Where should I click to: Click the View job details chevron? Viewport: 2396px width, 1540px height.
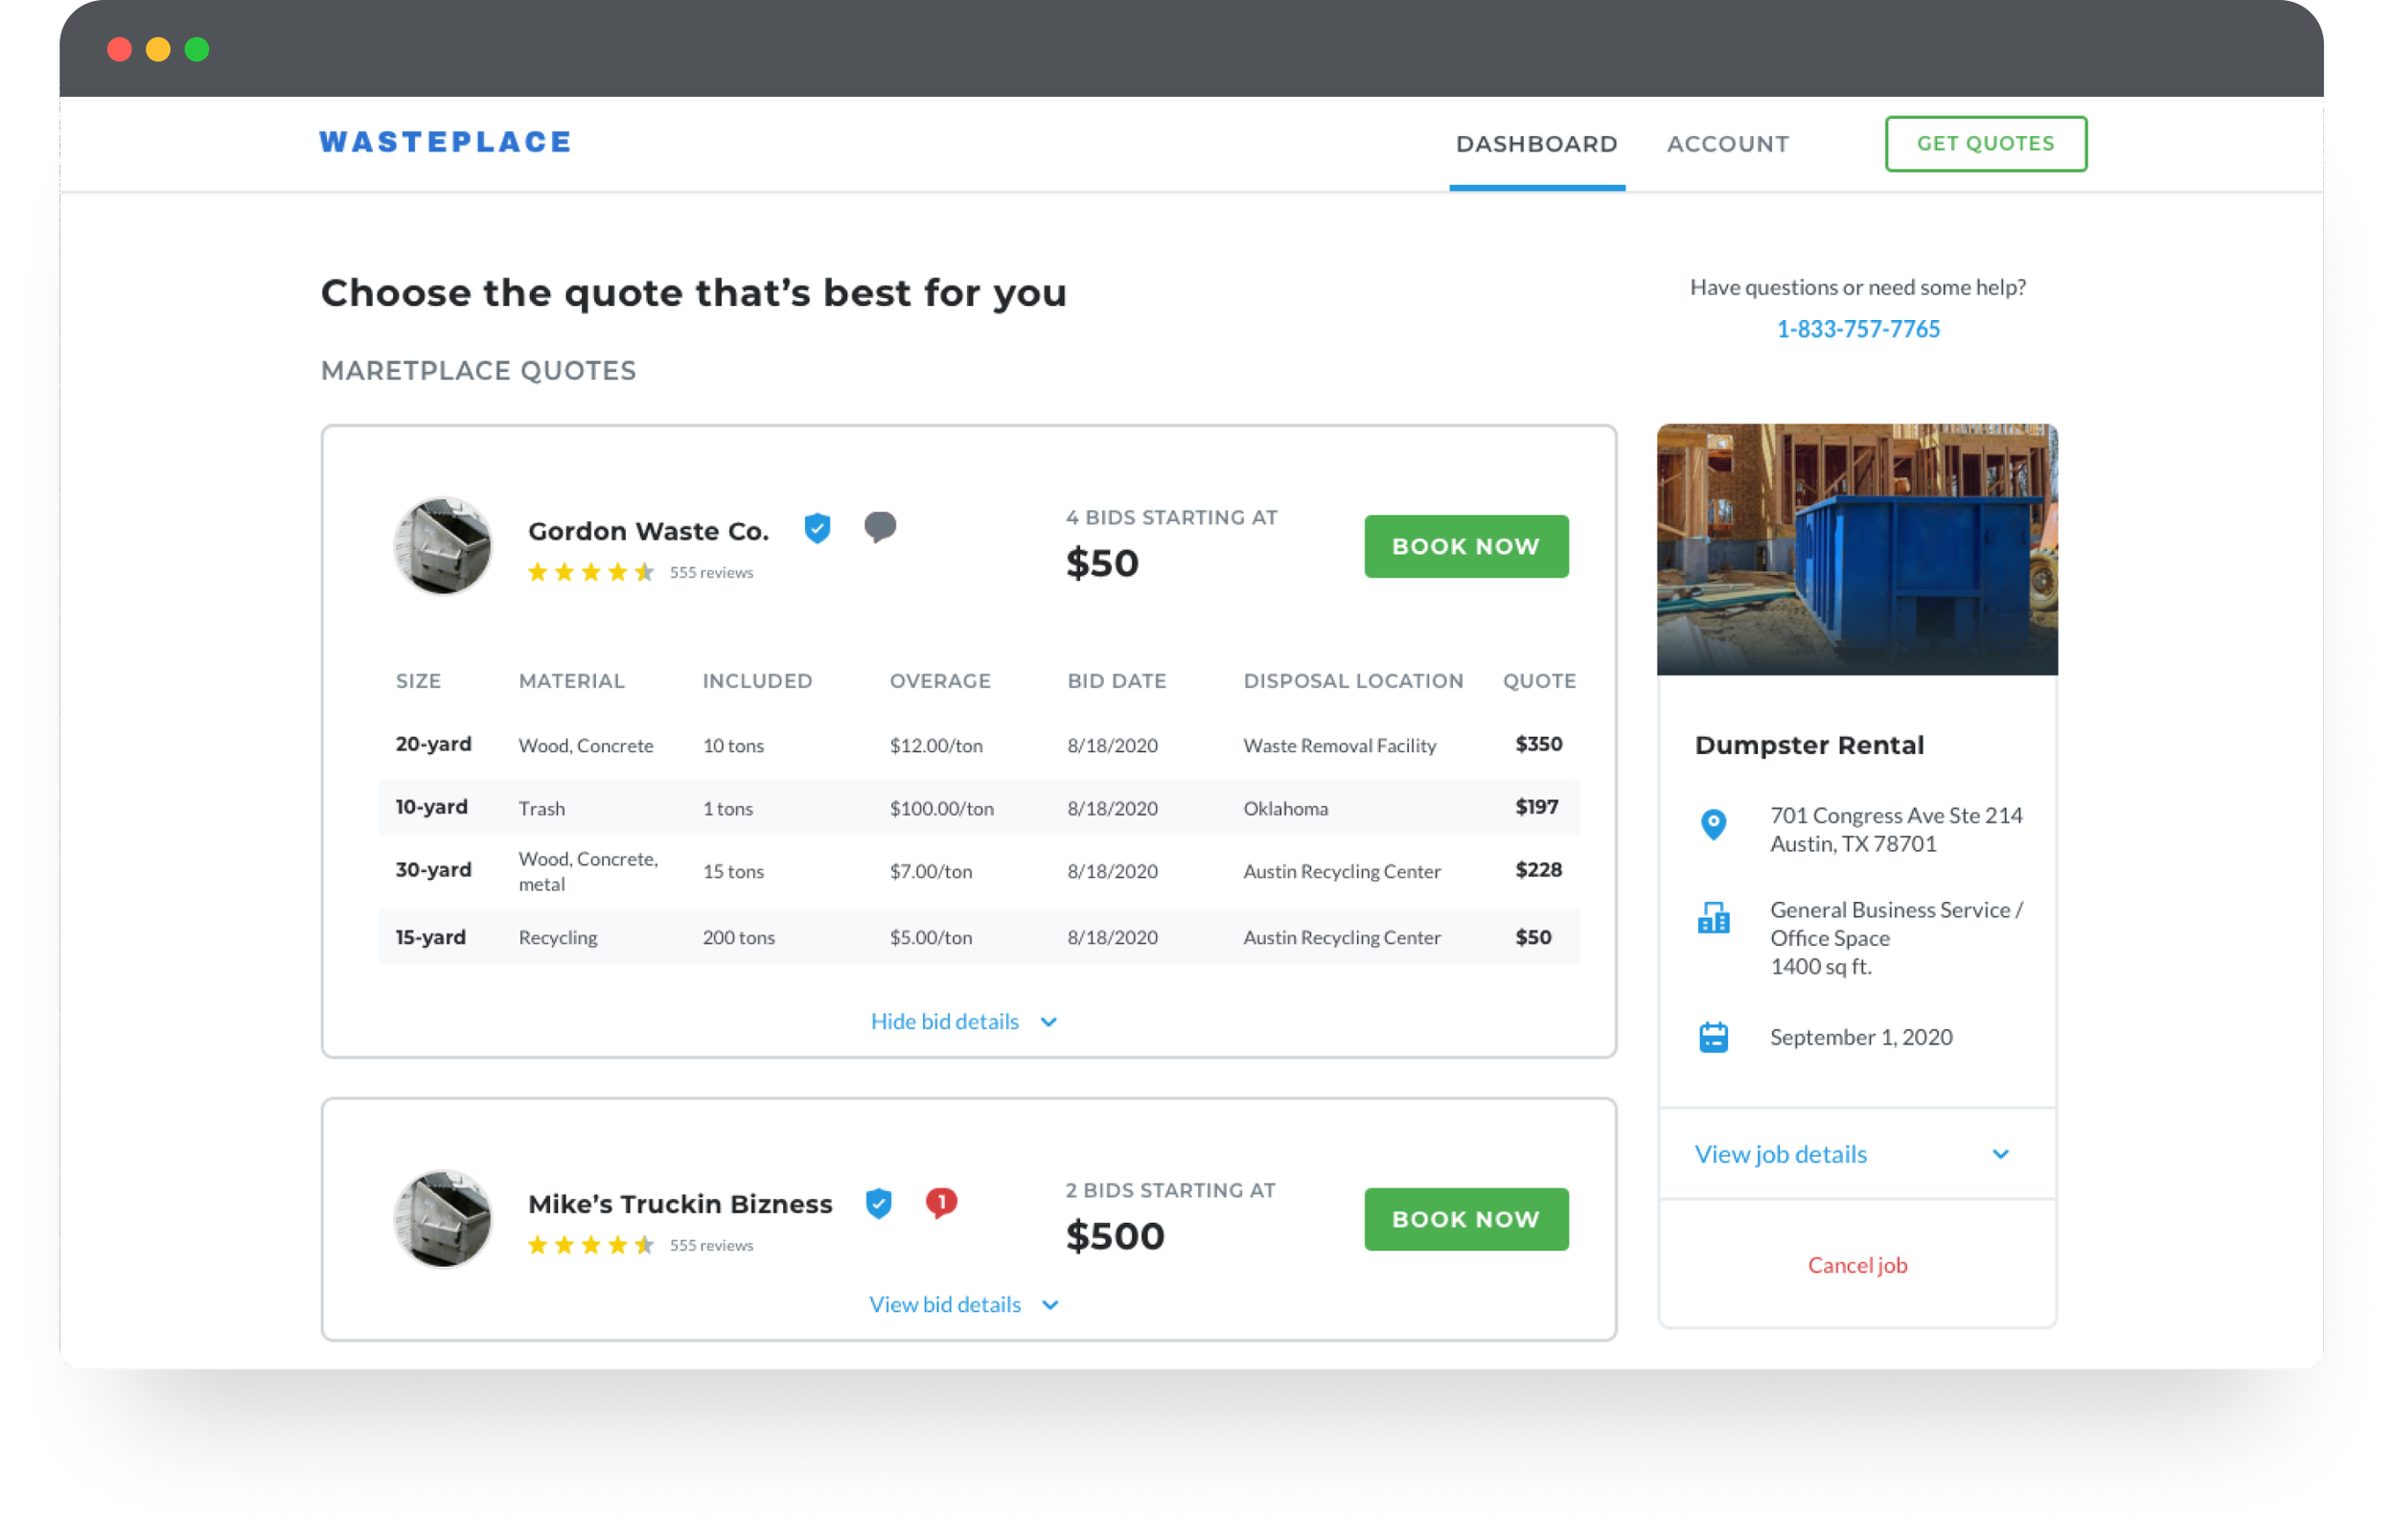click(x=1999, y=1154)
